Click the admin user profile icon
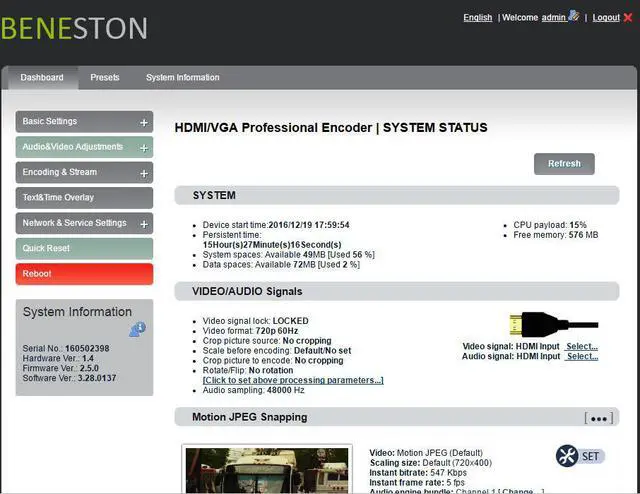 [x=574, y=16]
